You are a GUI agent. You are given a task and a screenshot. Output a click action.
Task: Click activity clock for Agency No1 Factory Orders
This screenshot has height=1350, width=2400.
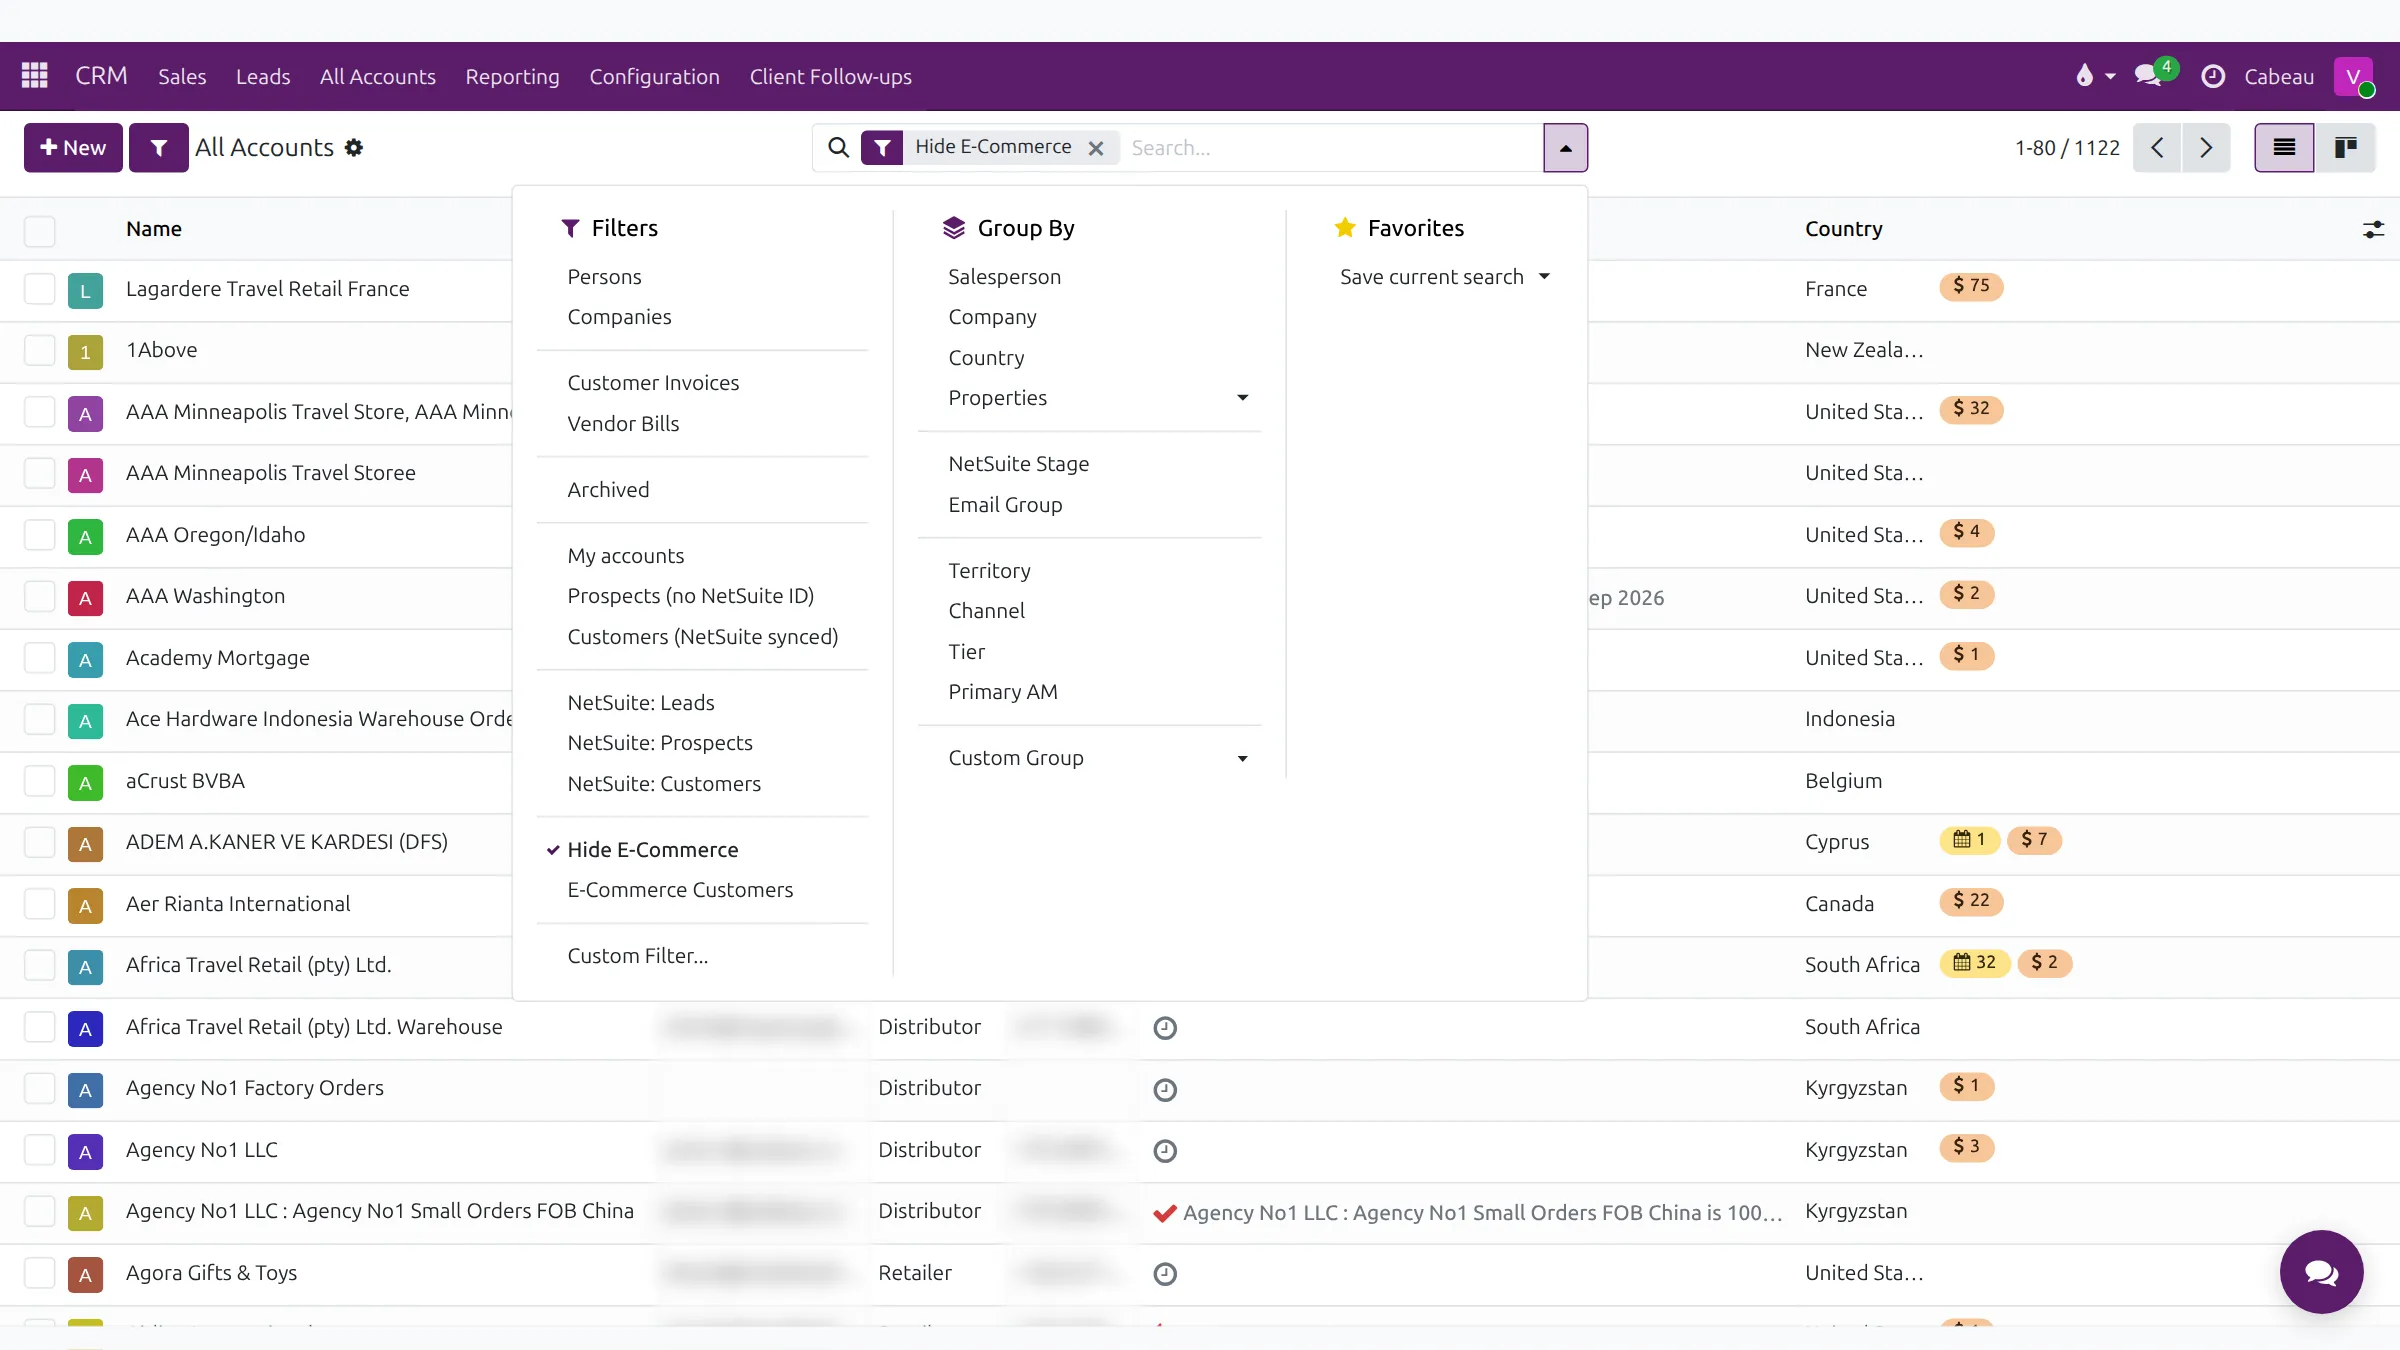pos(1165,1090)
